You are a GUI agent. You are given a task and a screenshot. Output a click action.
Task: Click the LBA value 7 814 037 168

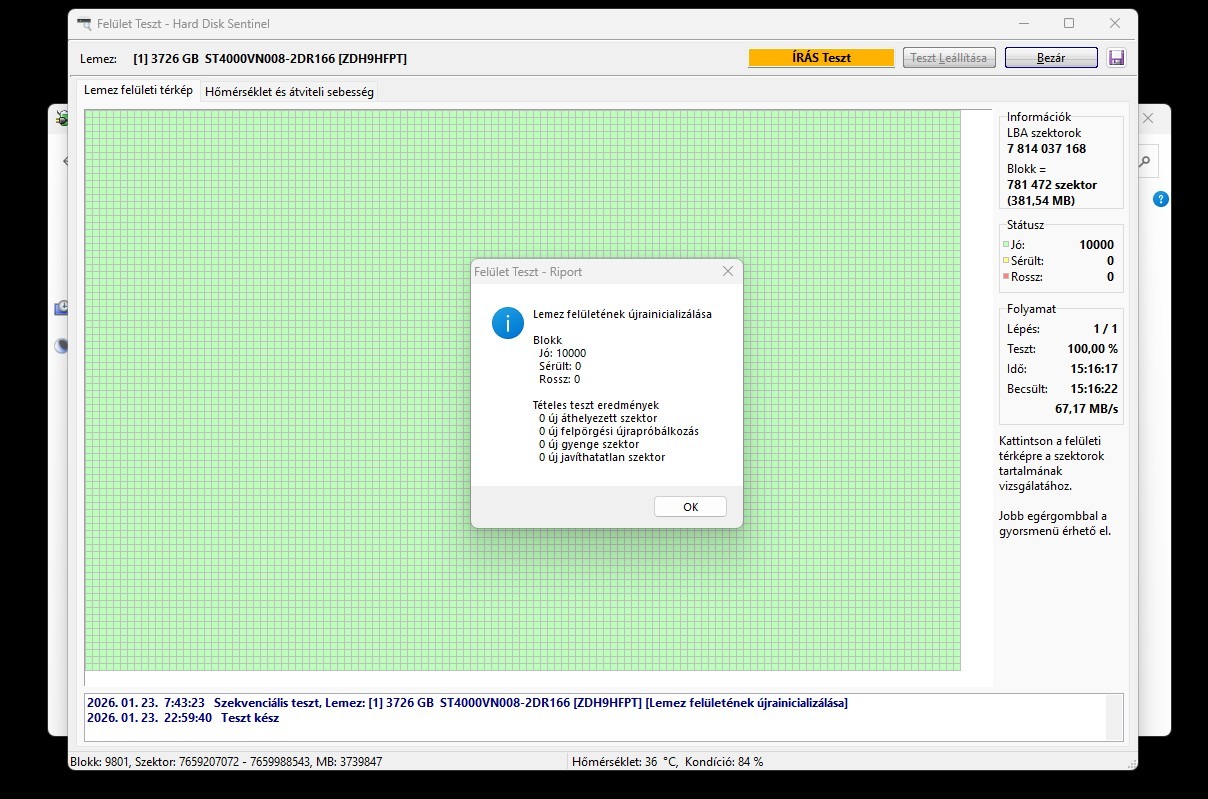1046,149
